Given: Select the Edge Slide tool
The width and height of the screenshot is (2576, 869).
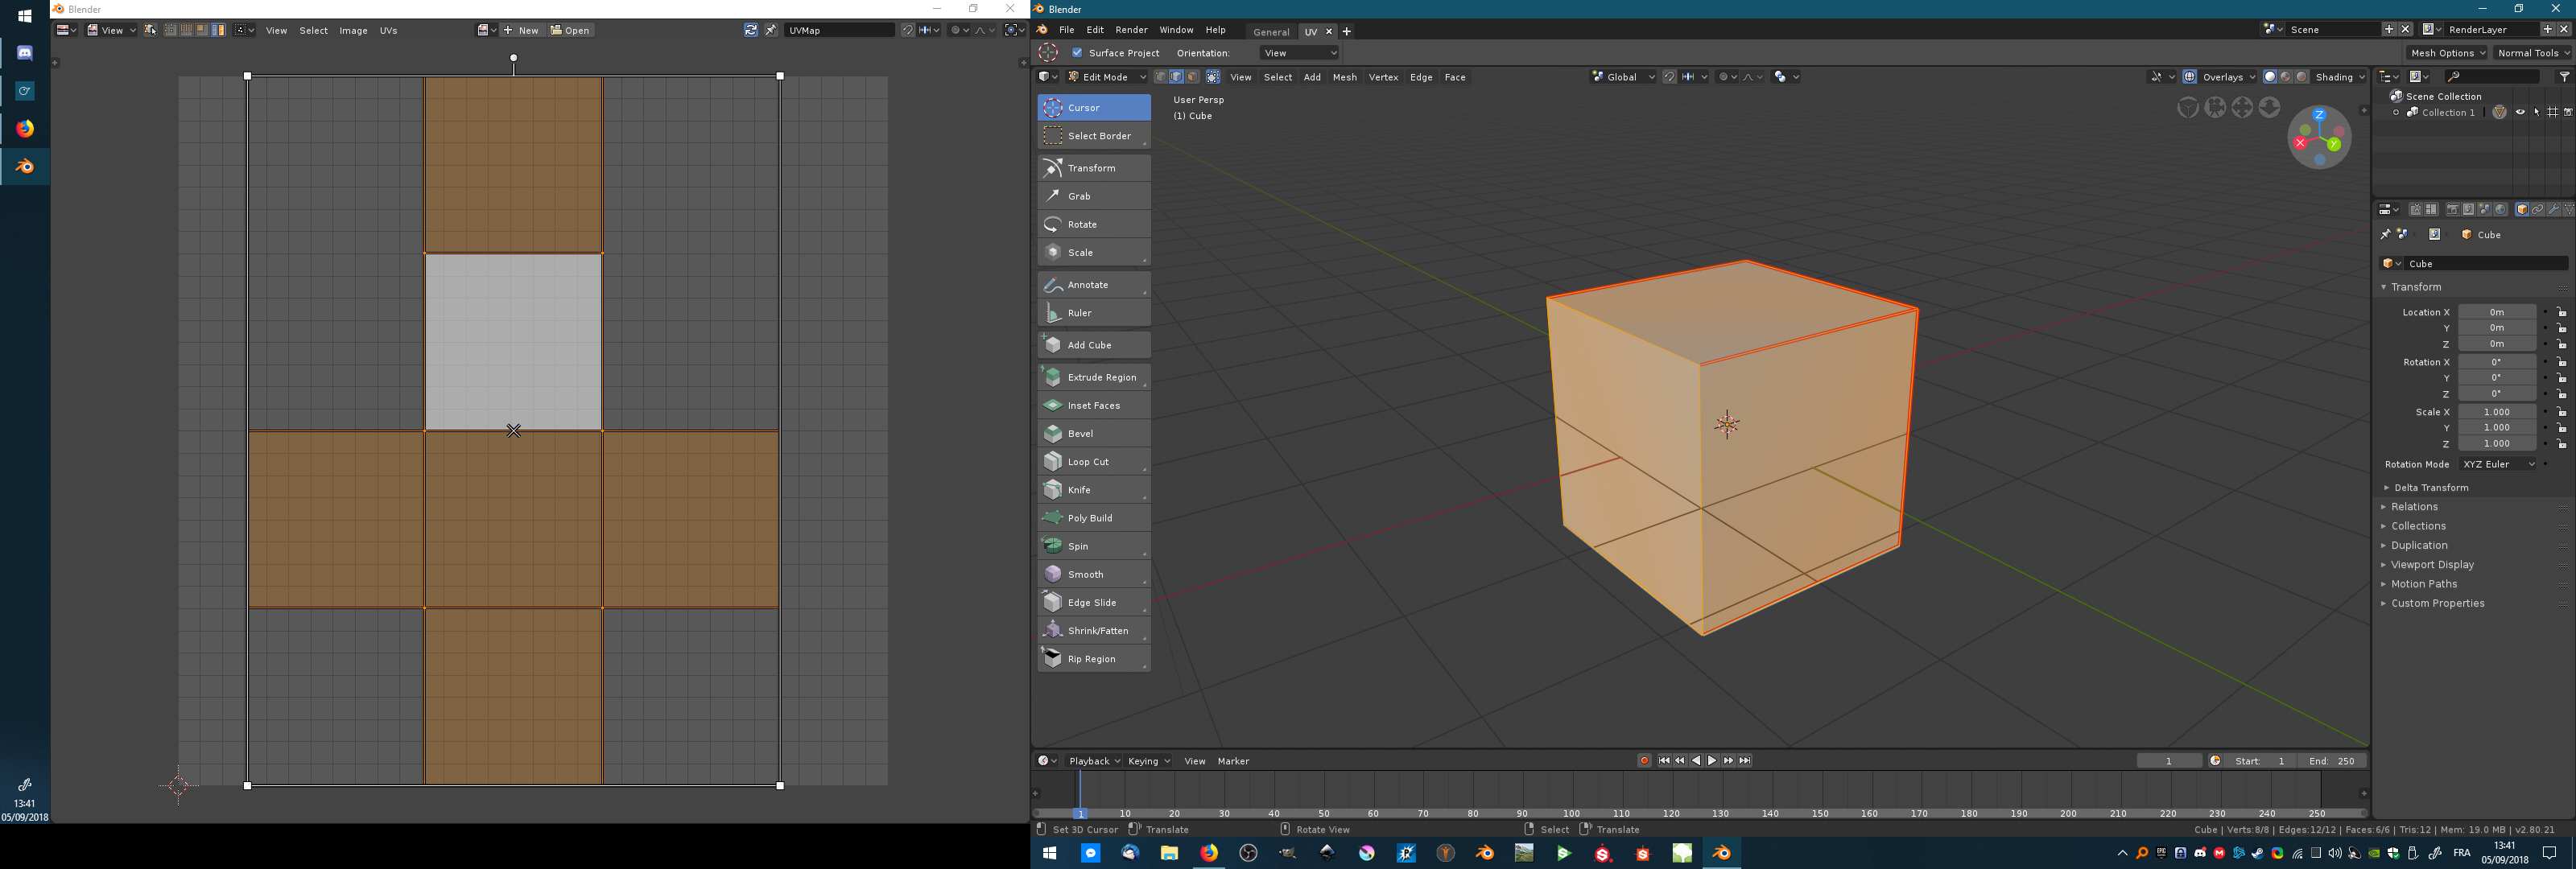Looking at the screenshot, I should [x=1094, y=602].
